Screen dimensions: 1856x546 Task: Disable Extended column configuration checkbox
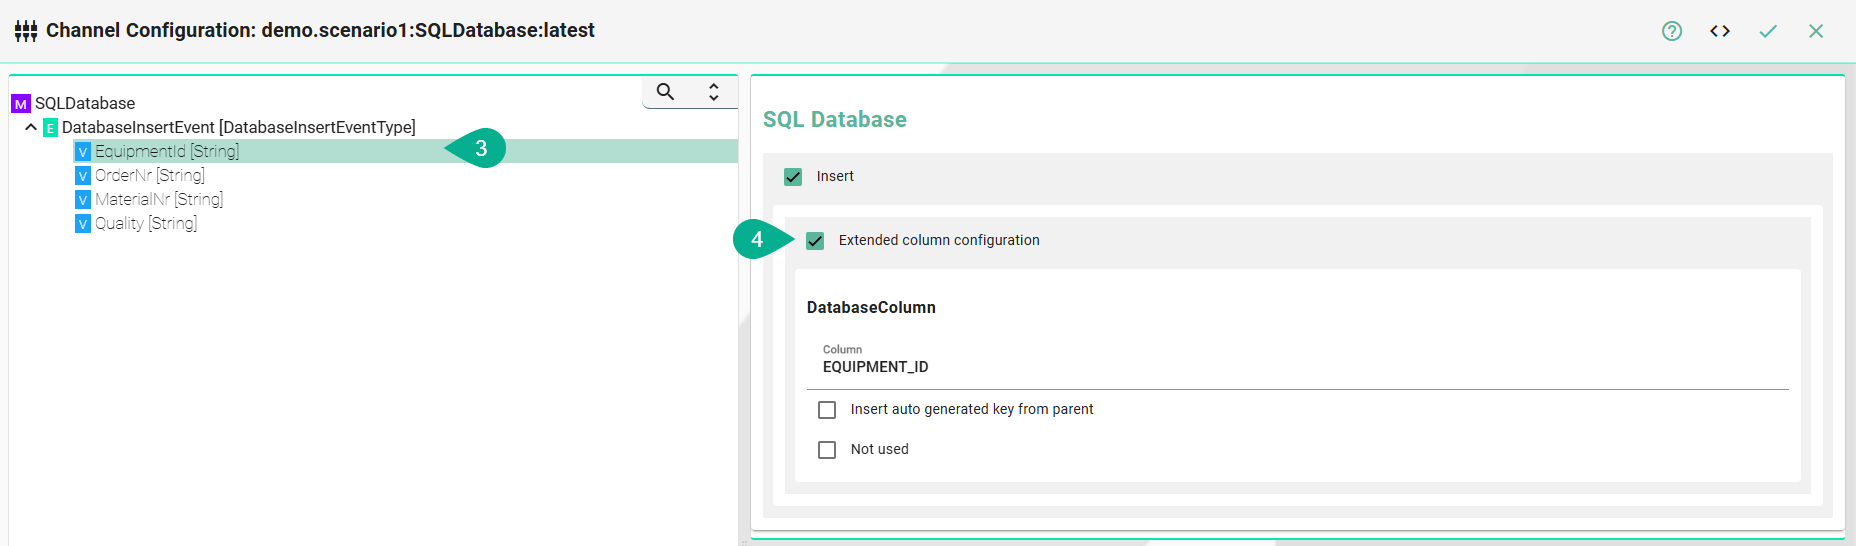pyautogui.click(x=815, y=241)
